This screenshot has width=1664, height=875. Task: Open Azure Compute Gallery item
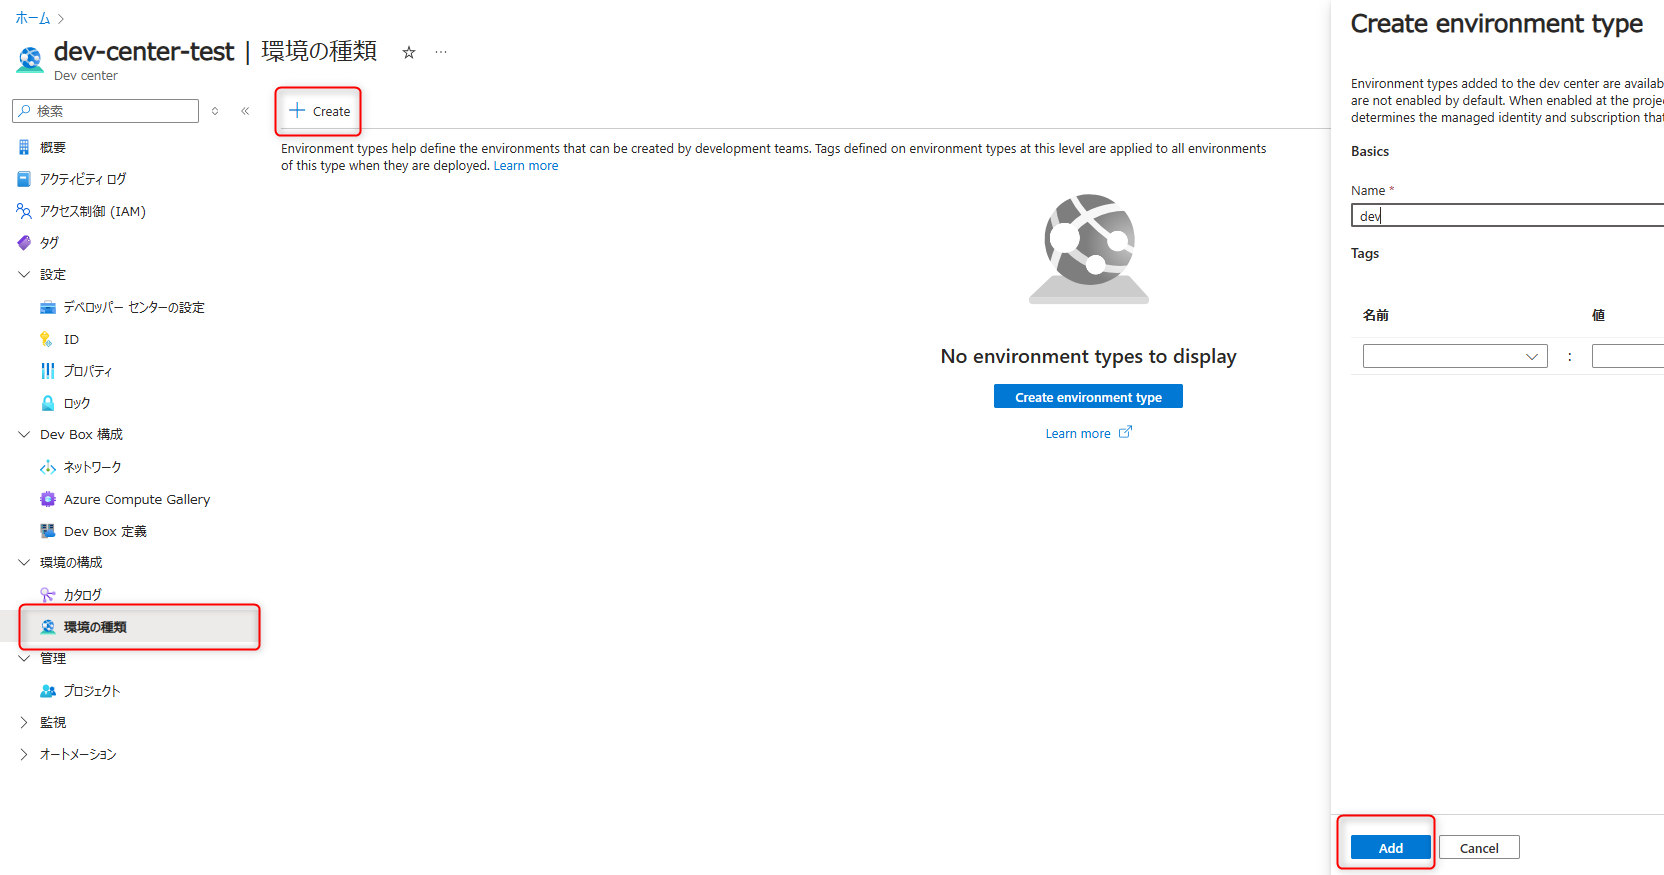point(135,499)
